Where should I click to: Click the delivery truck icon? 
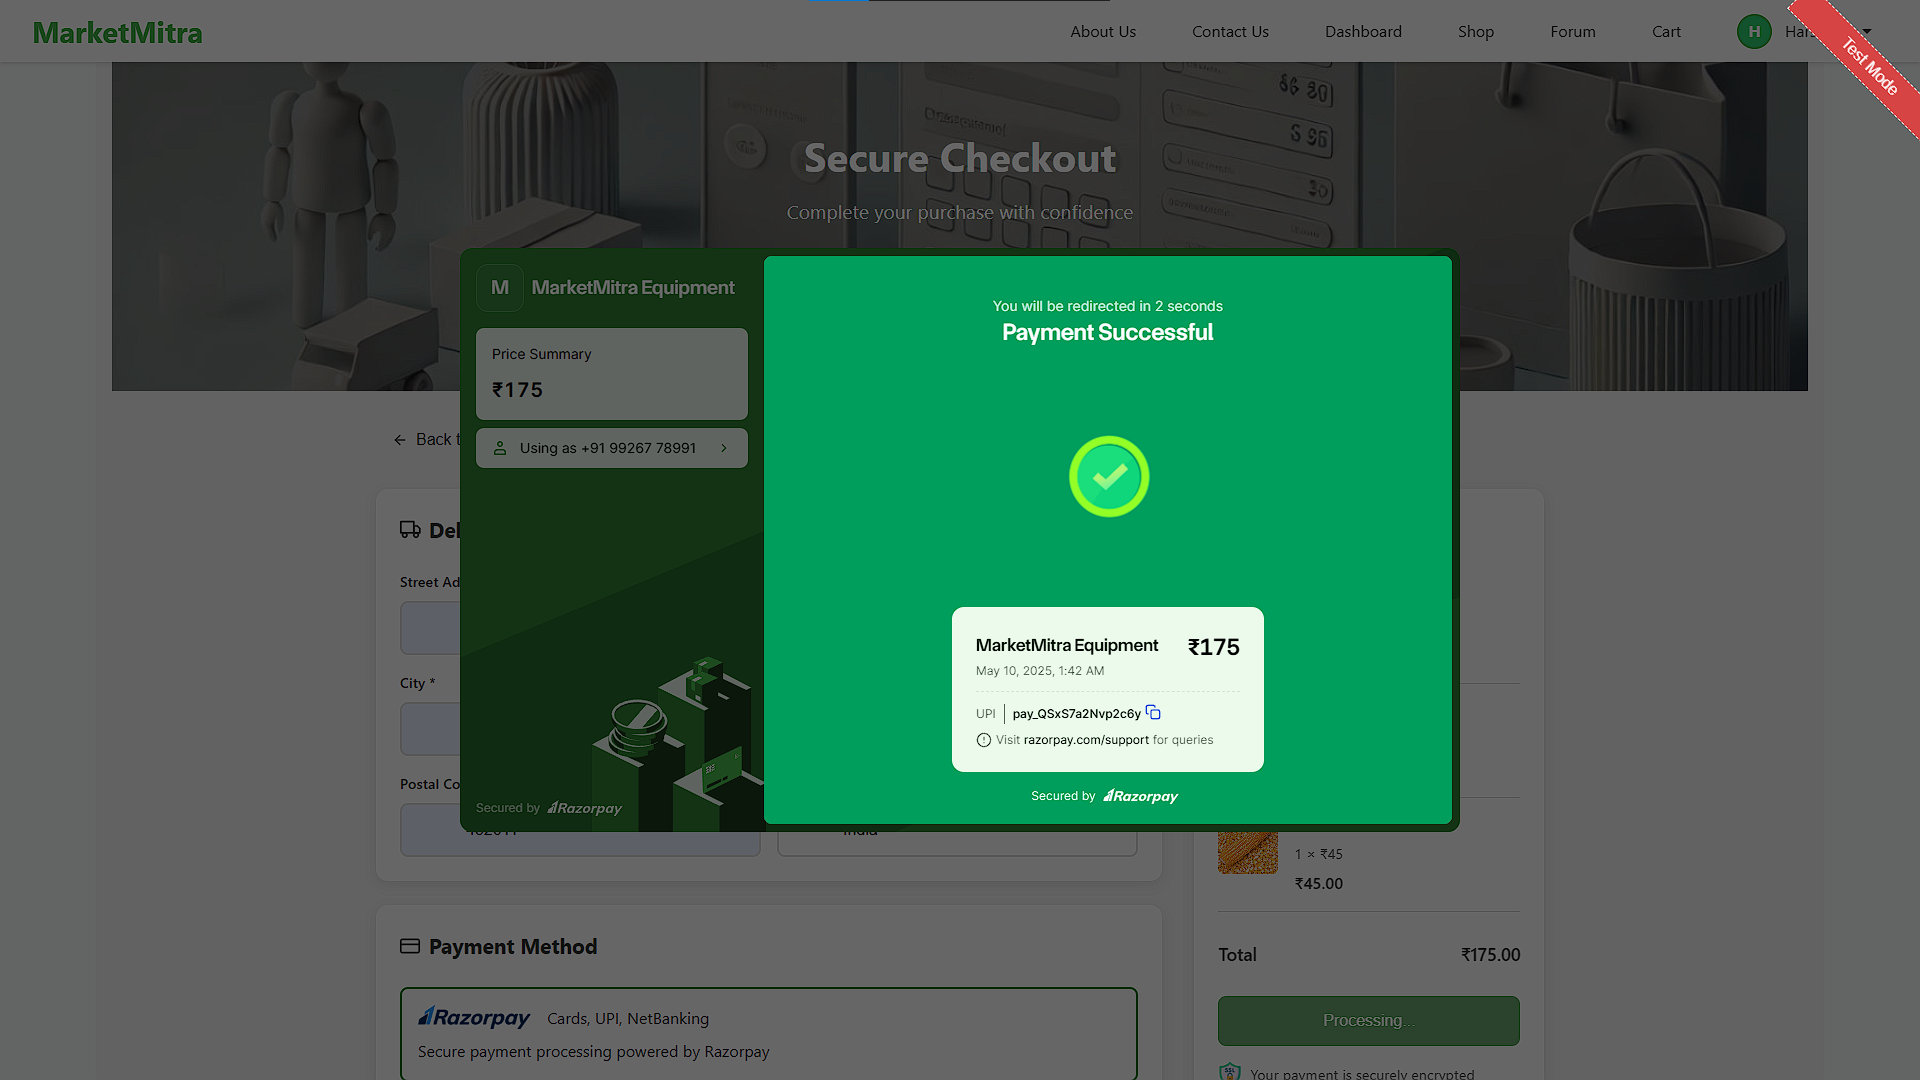click(x=410, y=530)
